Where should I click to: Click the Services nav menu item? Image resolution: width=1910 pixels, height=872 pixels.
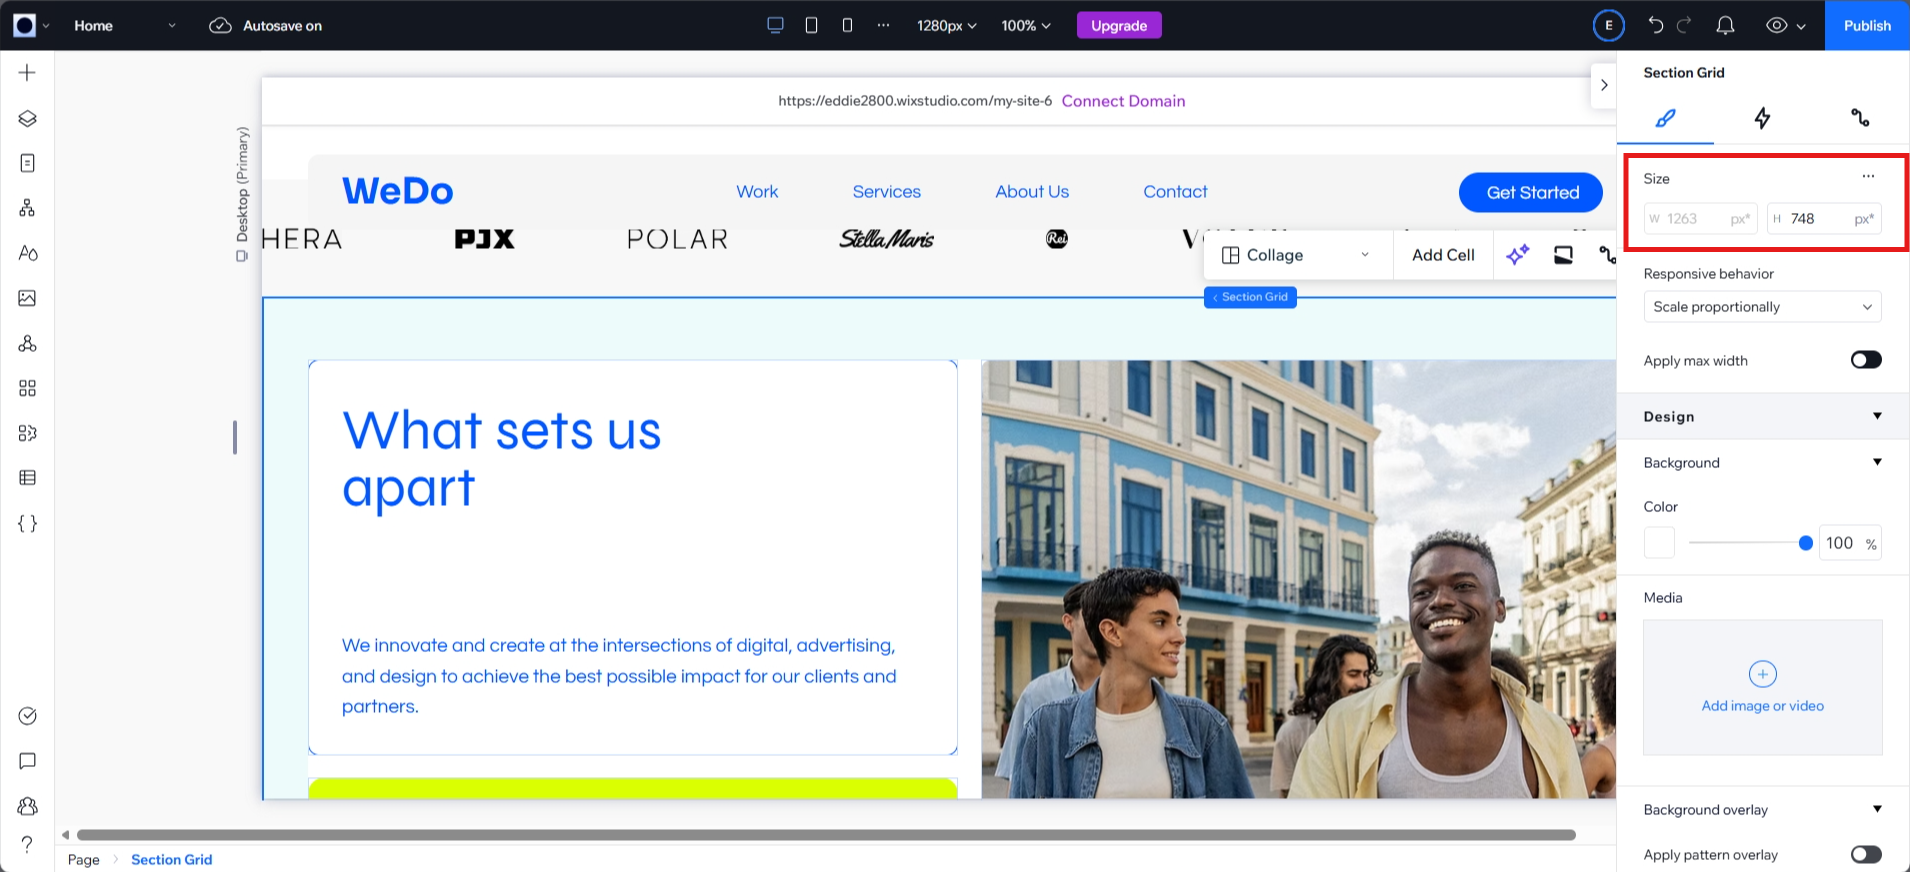click(887, 192)
